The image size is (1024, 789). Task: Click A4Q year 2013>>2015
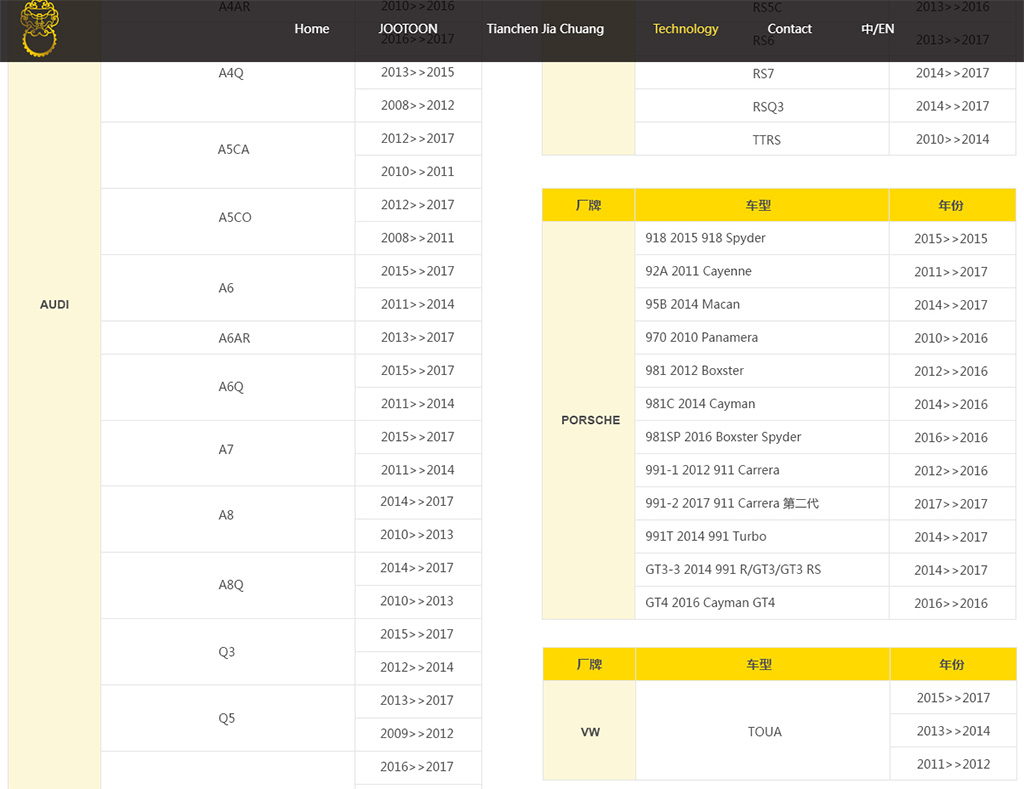point(418,72)
